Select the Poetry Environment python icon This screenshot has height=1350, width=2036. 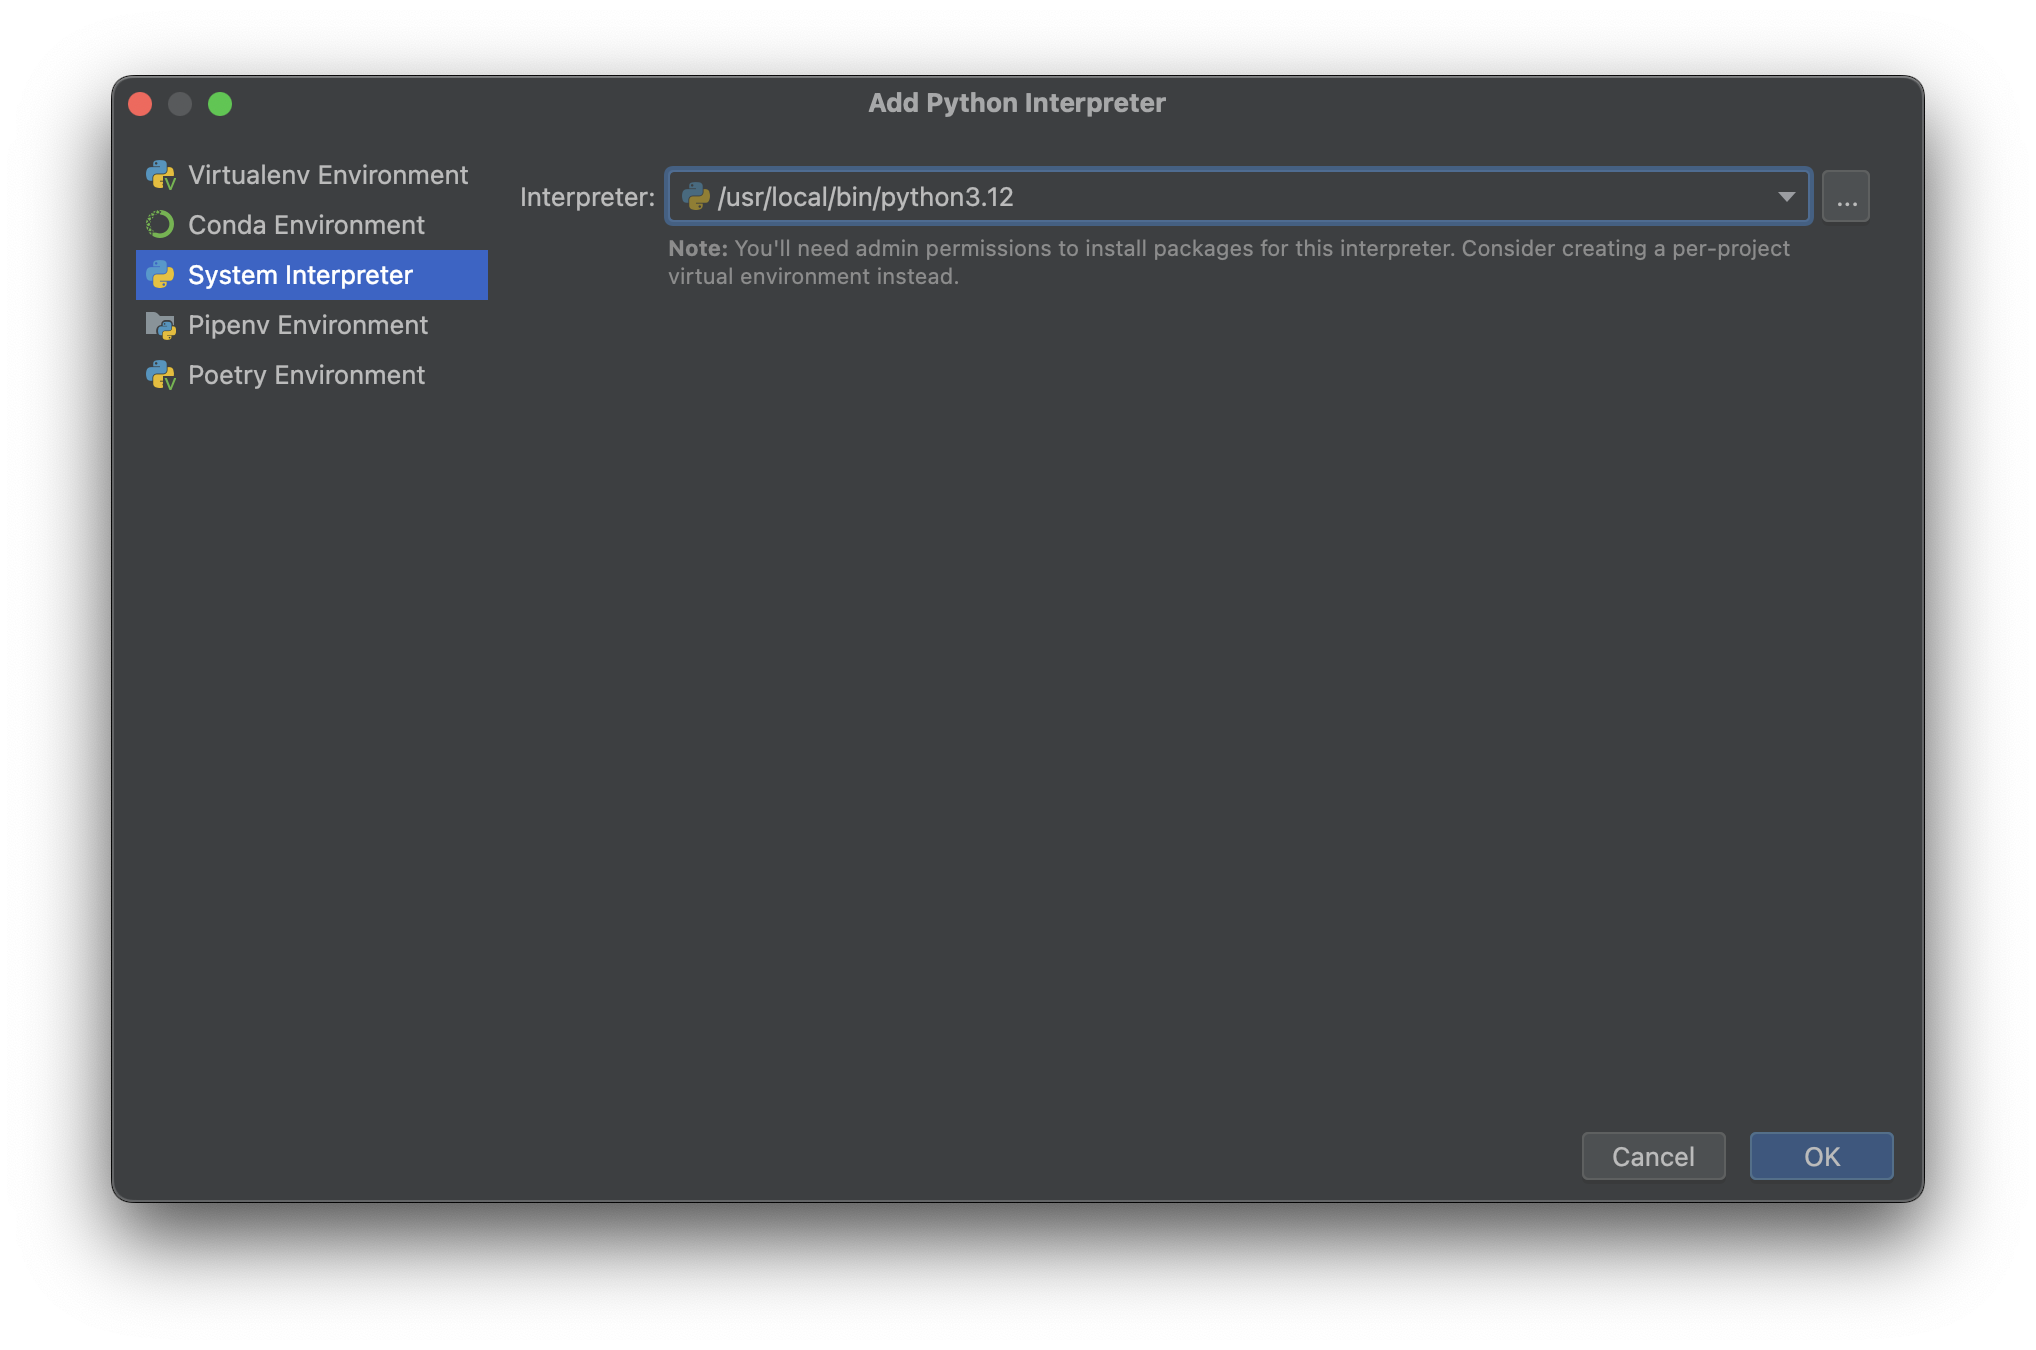point(162,375)
